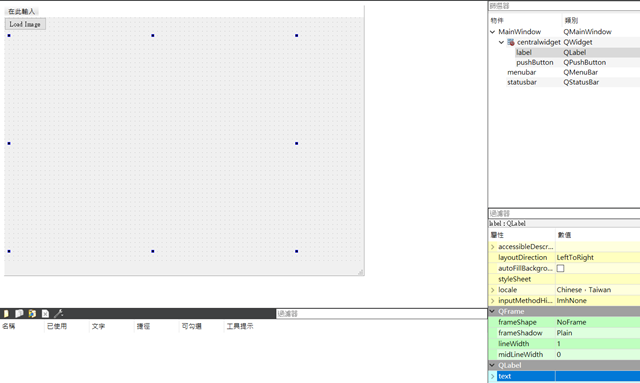Screen dimensions: 640x383
Task: Click the Action Editor filter field
Action: (x=382, y=314)
